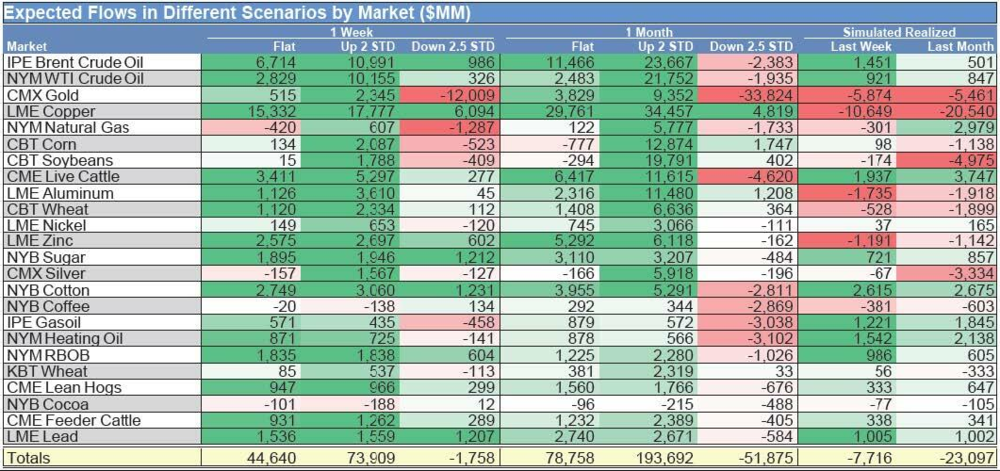The height and width of the screenshot is (471, 1000).
Task: Select the 1 Month group header
Action: coord(651,32)
